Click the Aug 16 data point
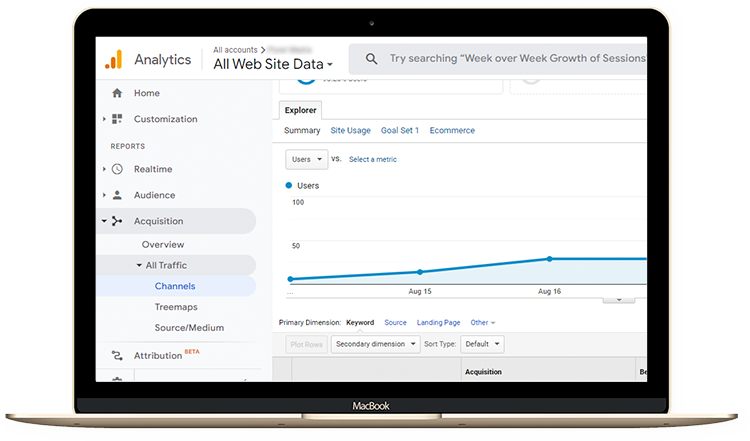This screenshot has height=441, width=750. tap(549, 259)
